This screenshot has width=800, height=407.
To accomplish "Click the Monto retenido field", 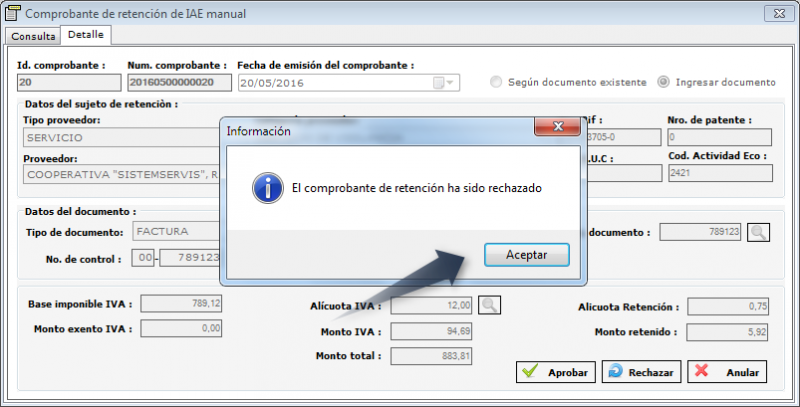I will [x=727, y=332].
